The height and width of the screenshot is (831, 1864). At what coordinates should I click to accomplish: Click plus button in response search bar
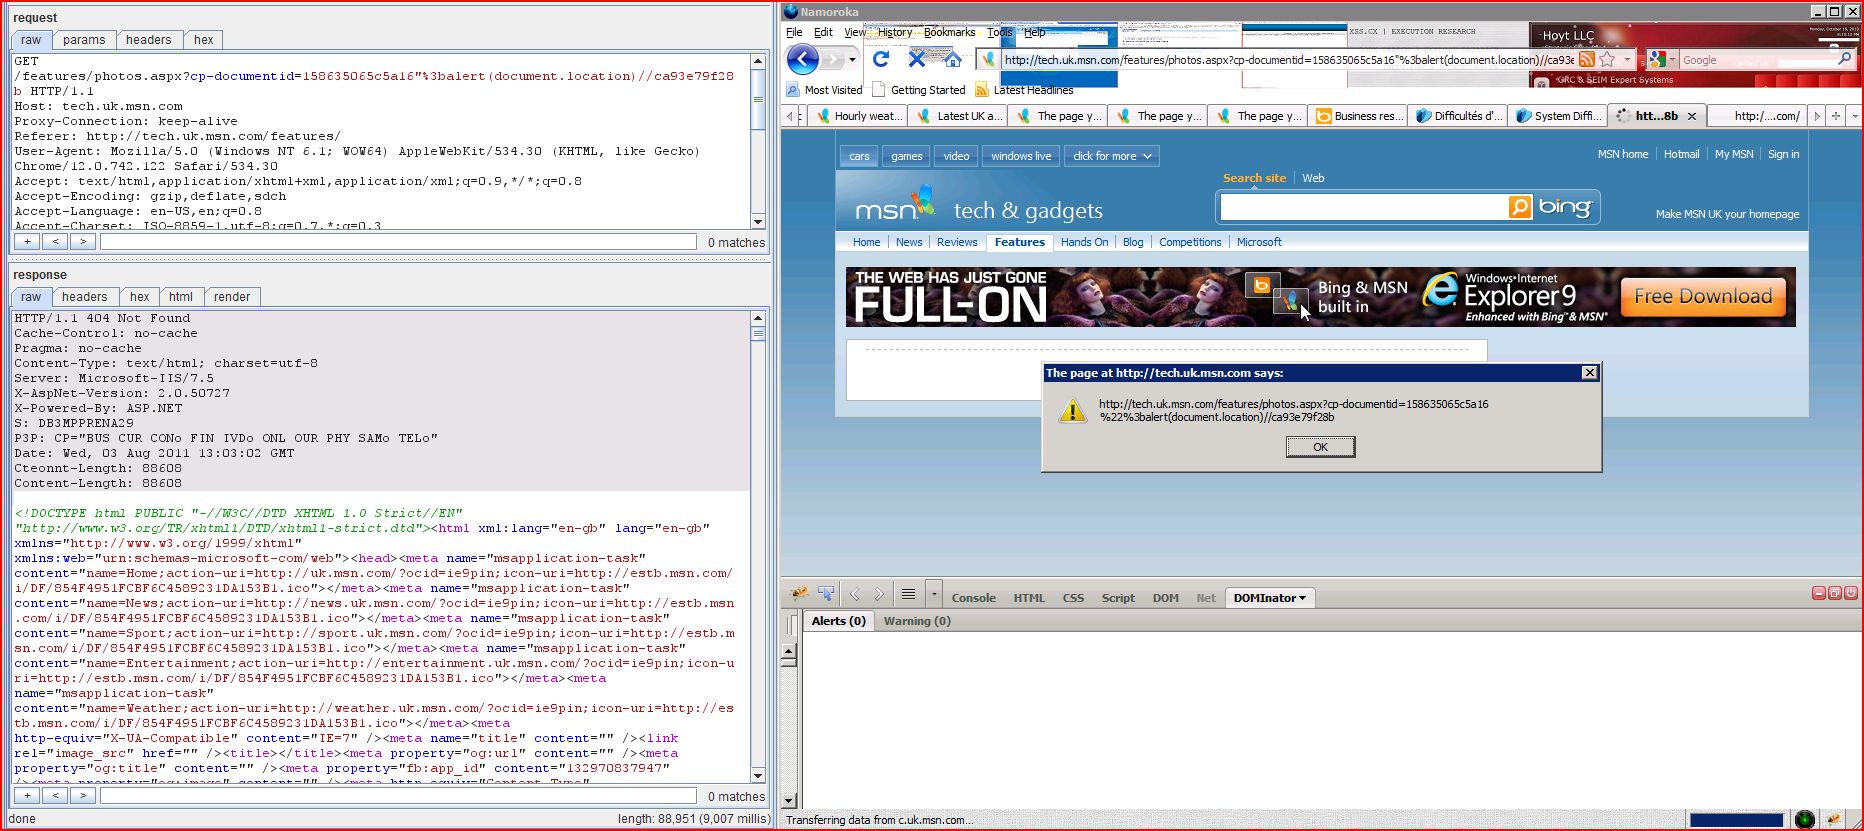click(x=28, y=796)
